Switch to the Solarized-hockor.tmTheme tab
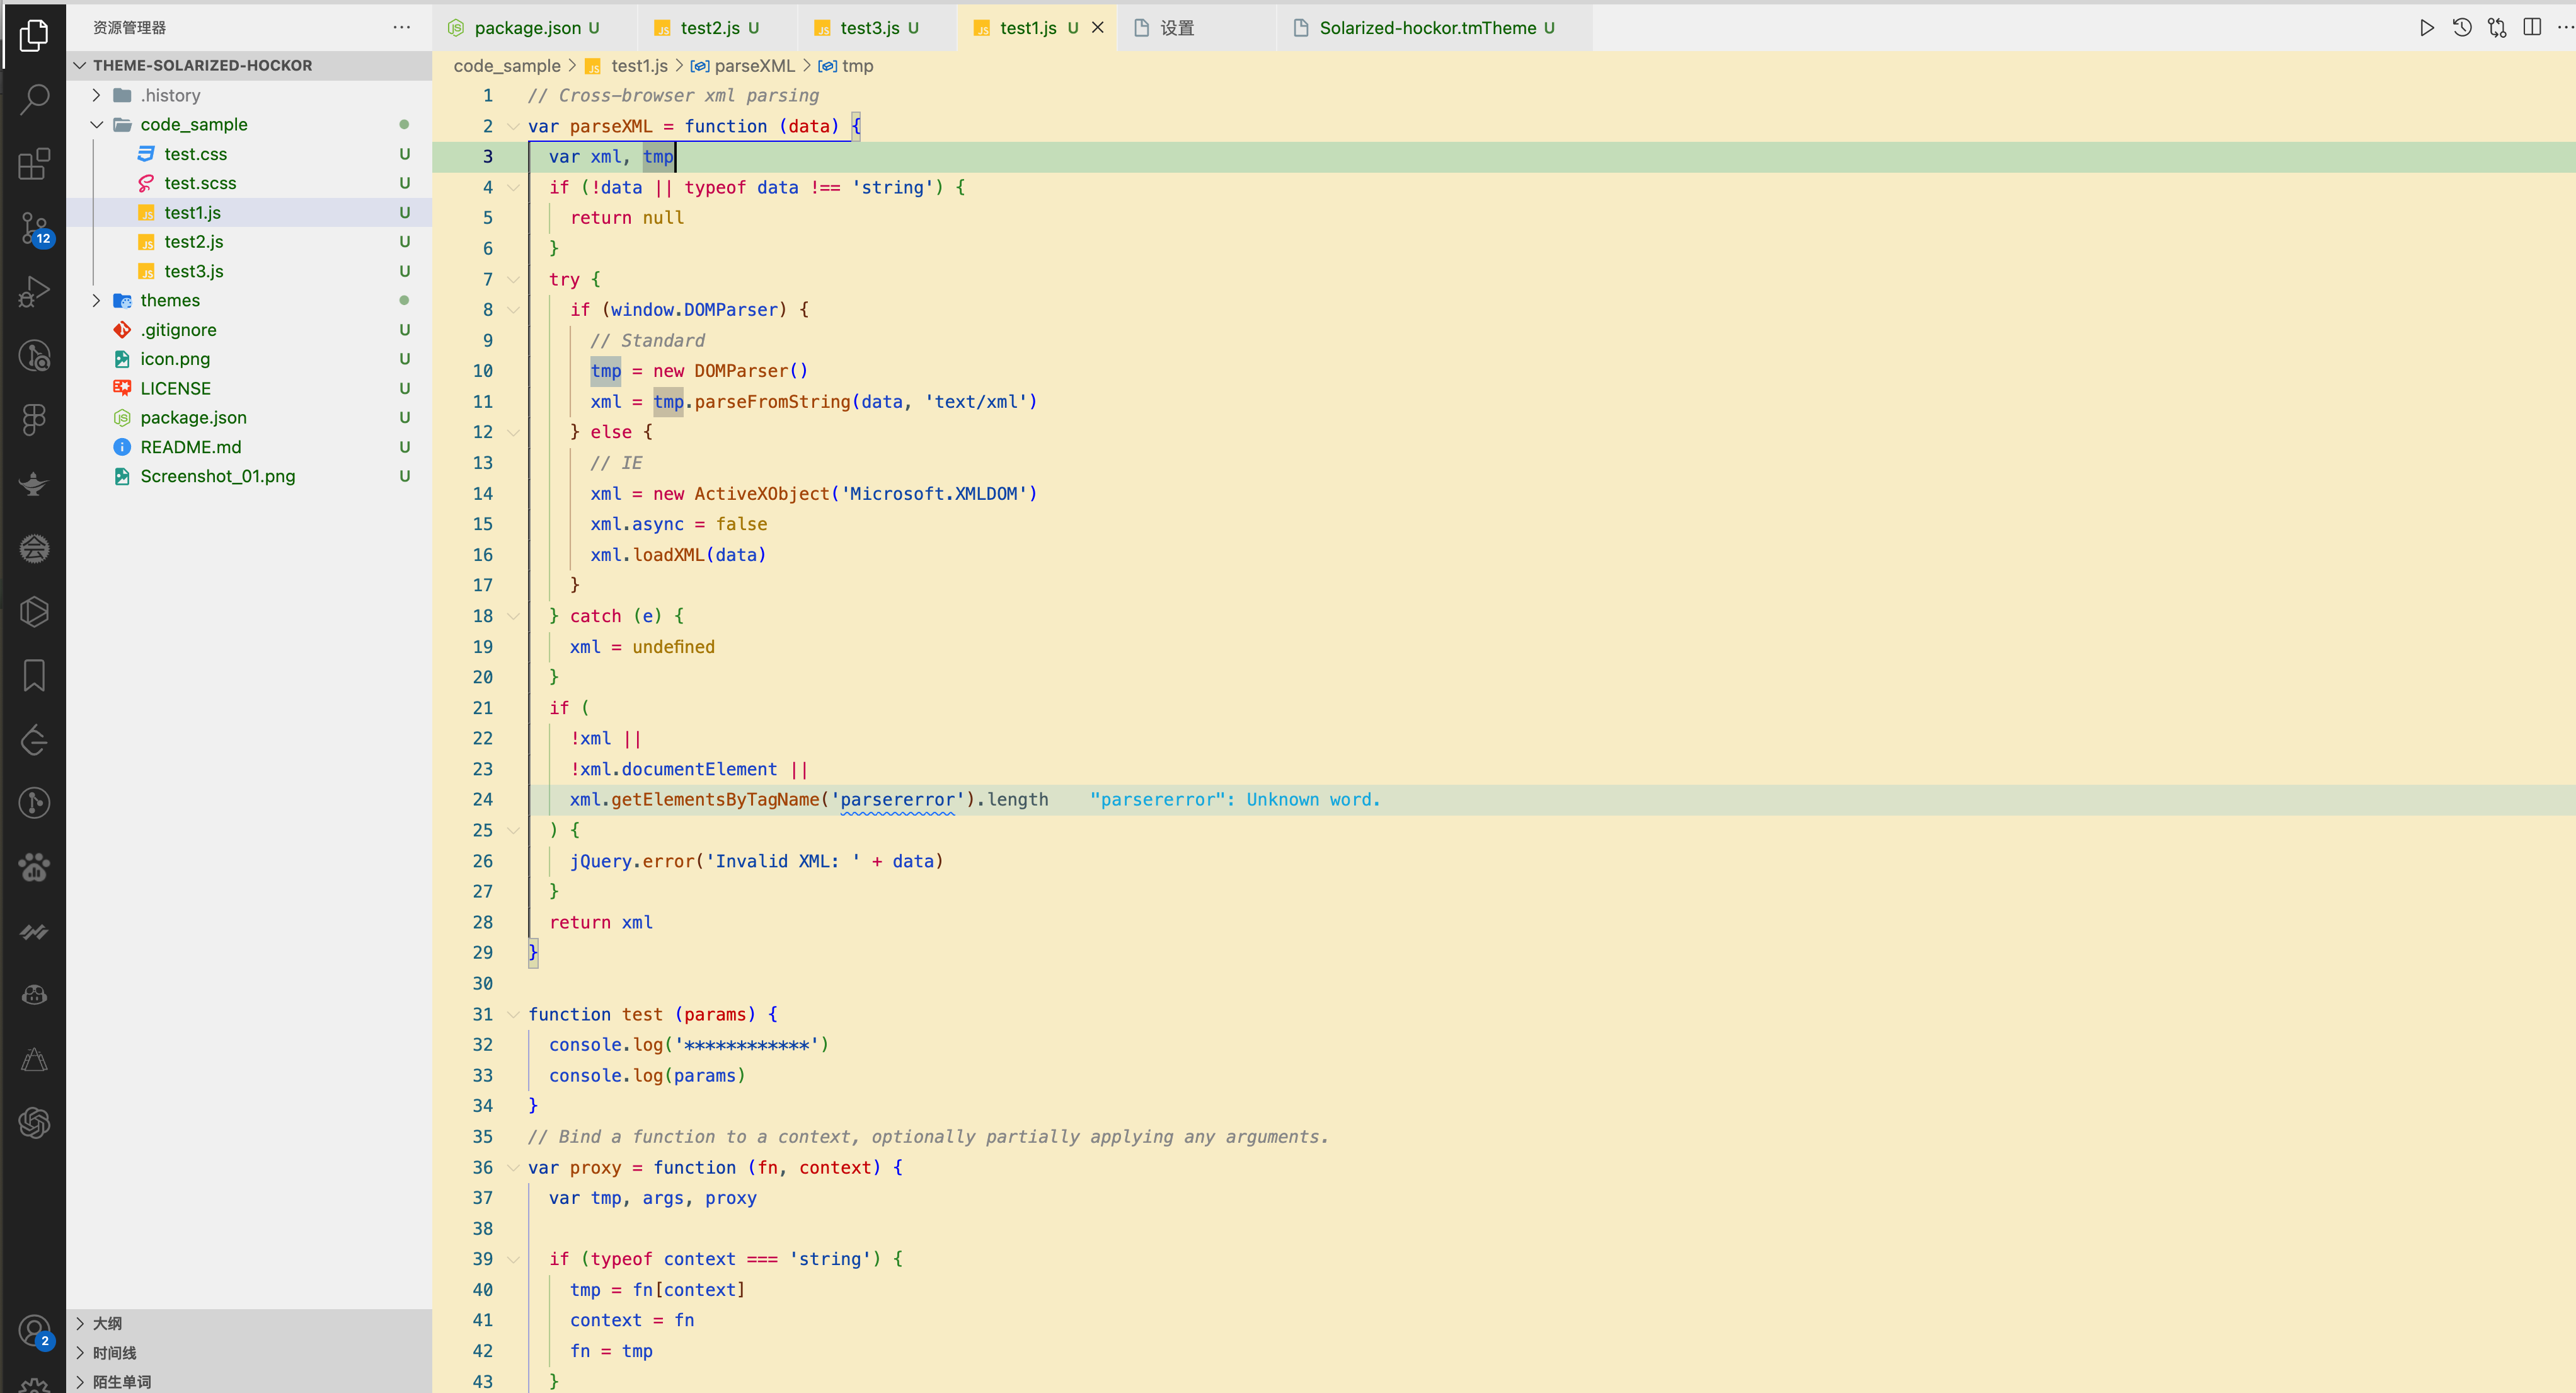Viewport: 2576px width, 1393px height. [1426, 28]
